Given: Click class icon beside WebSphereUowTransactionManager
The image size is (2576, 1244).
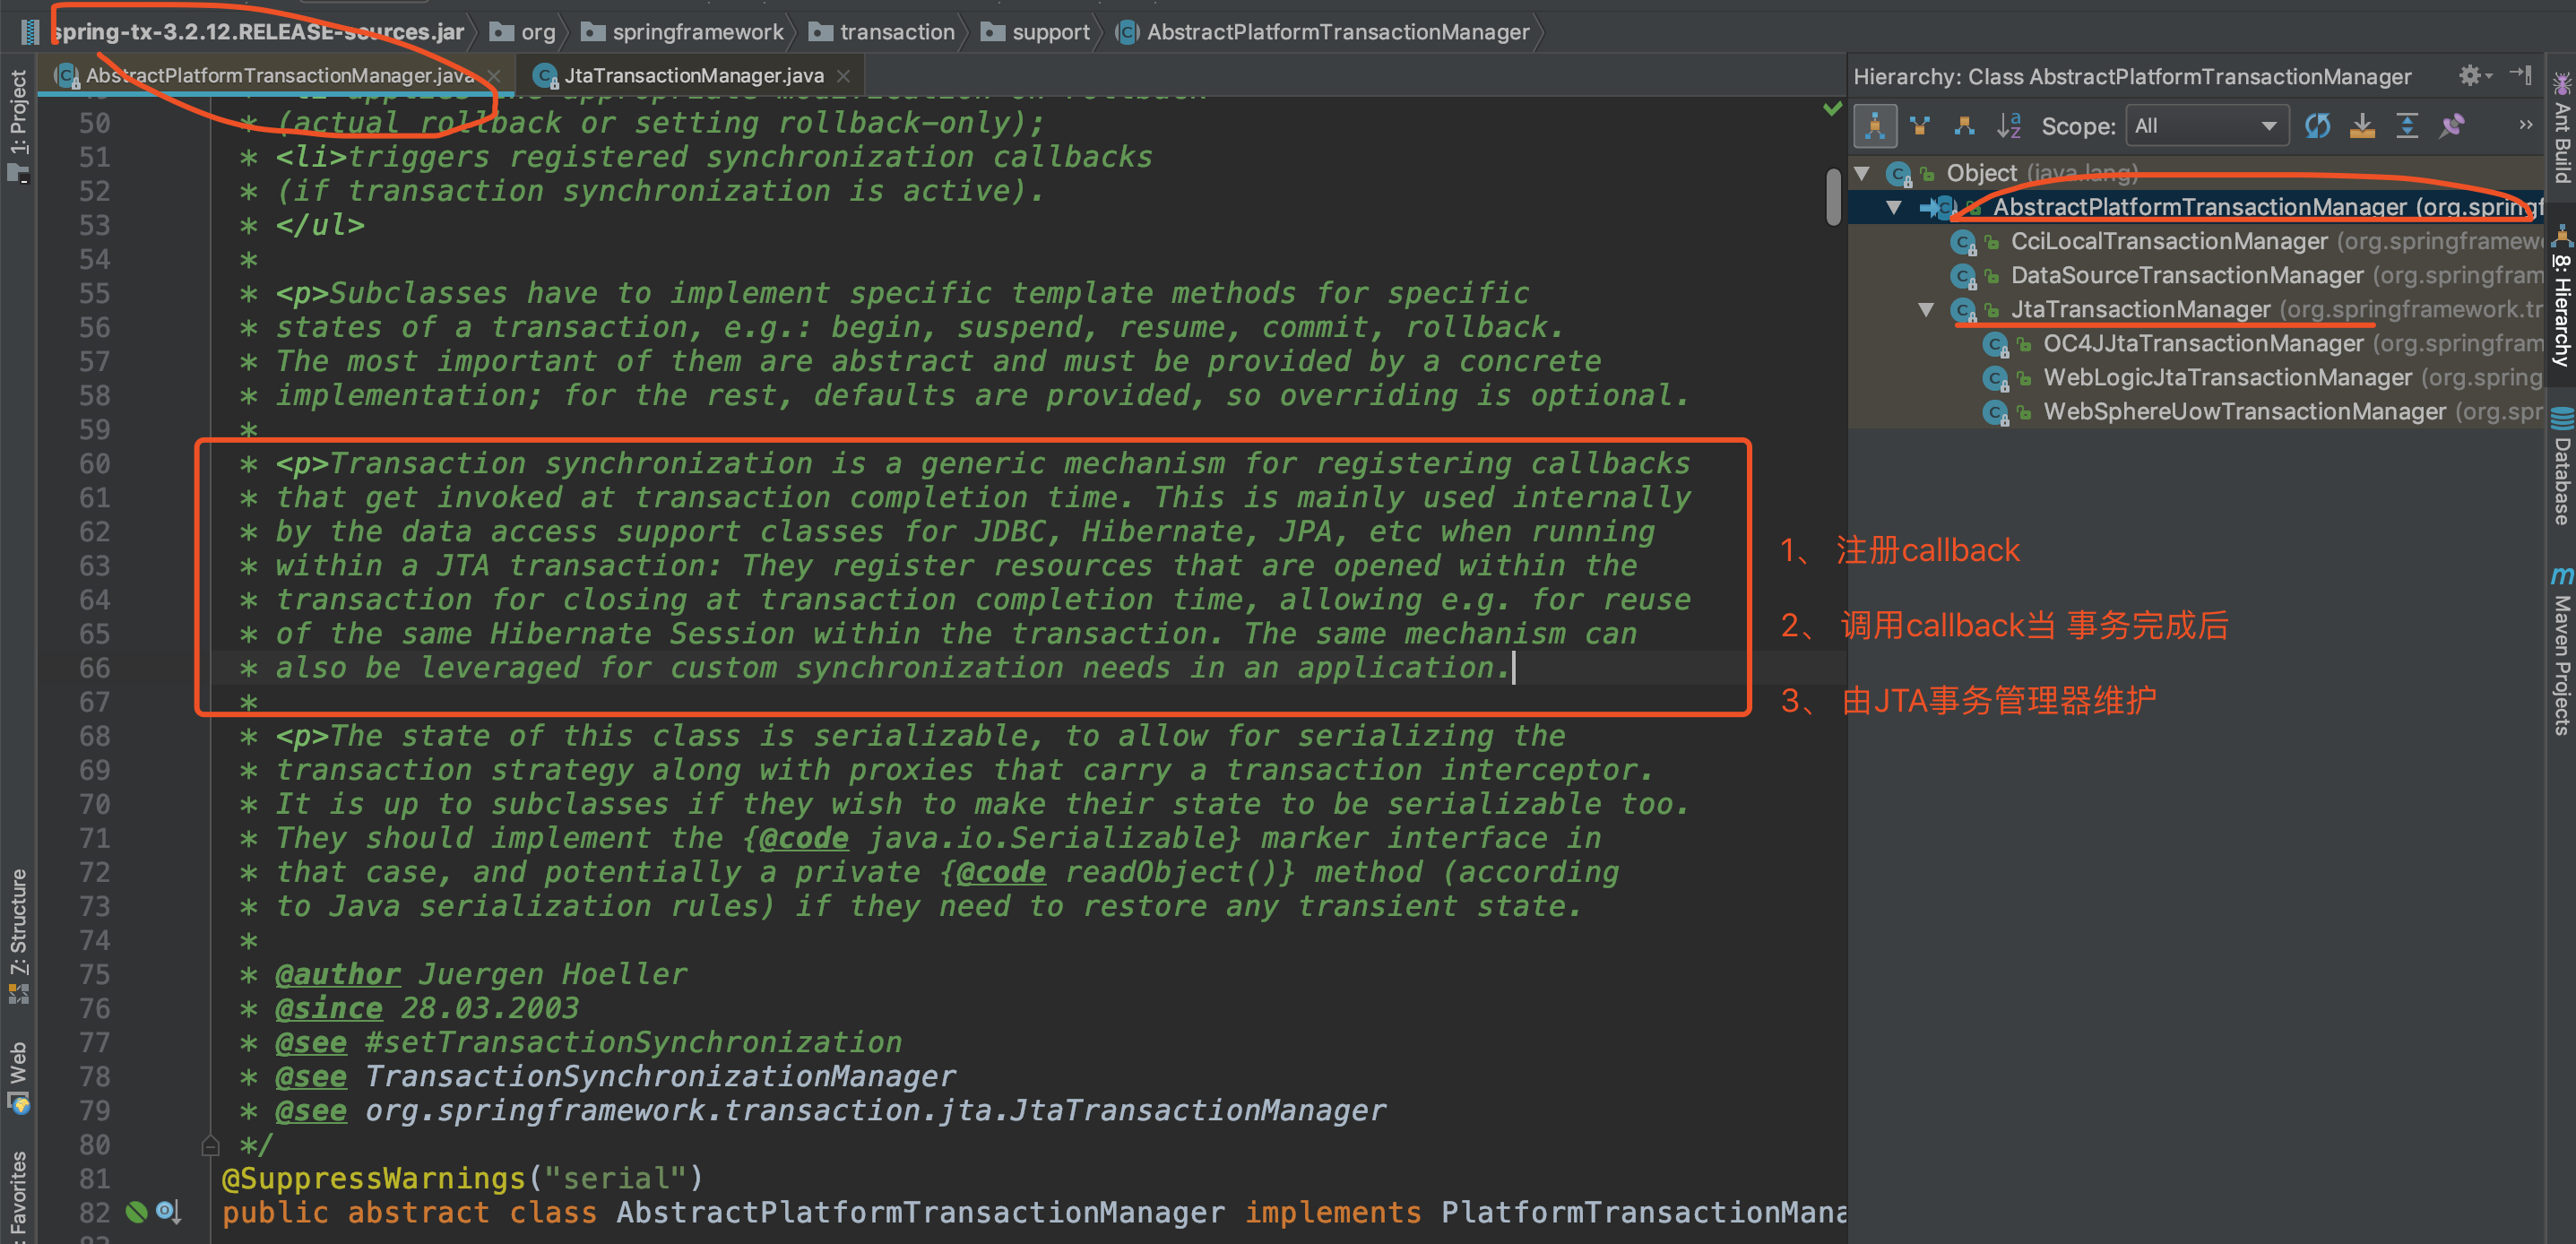Looking at the screenshot, I should [x=1996, y=412].
